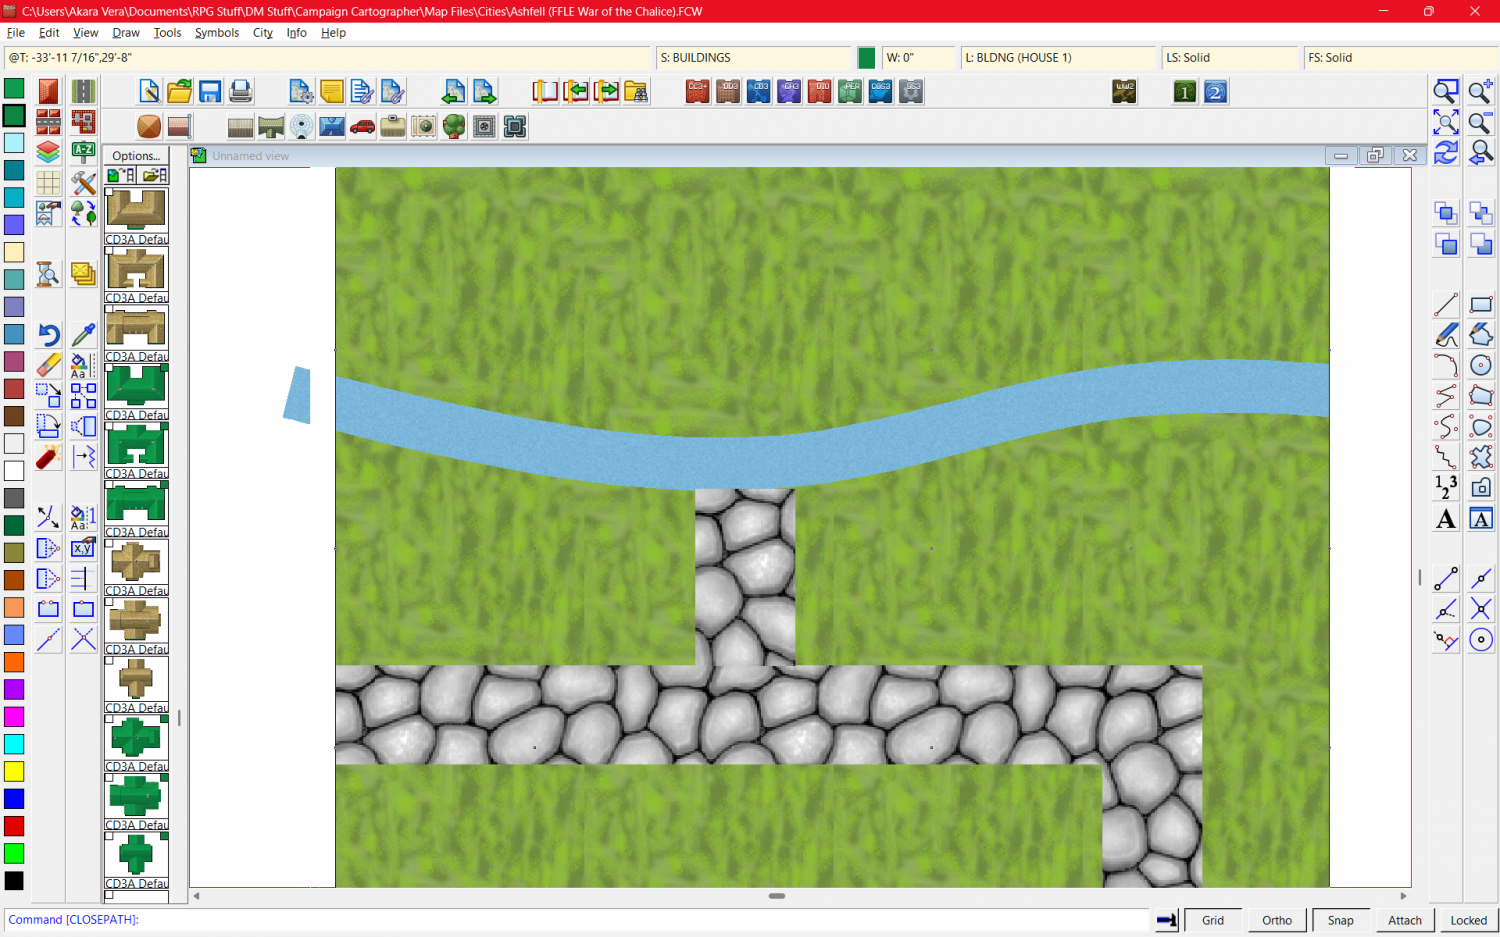
Task: Click the Zoom Extents icon
Action: pos(1446,123)
